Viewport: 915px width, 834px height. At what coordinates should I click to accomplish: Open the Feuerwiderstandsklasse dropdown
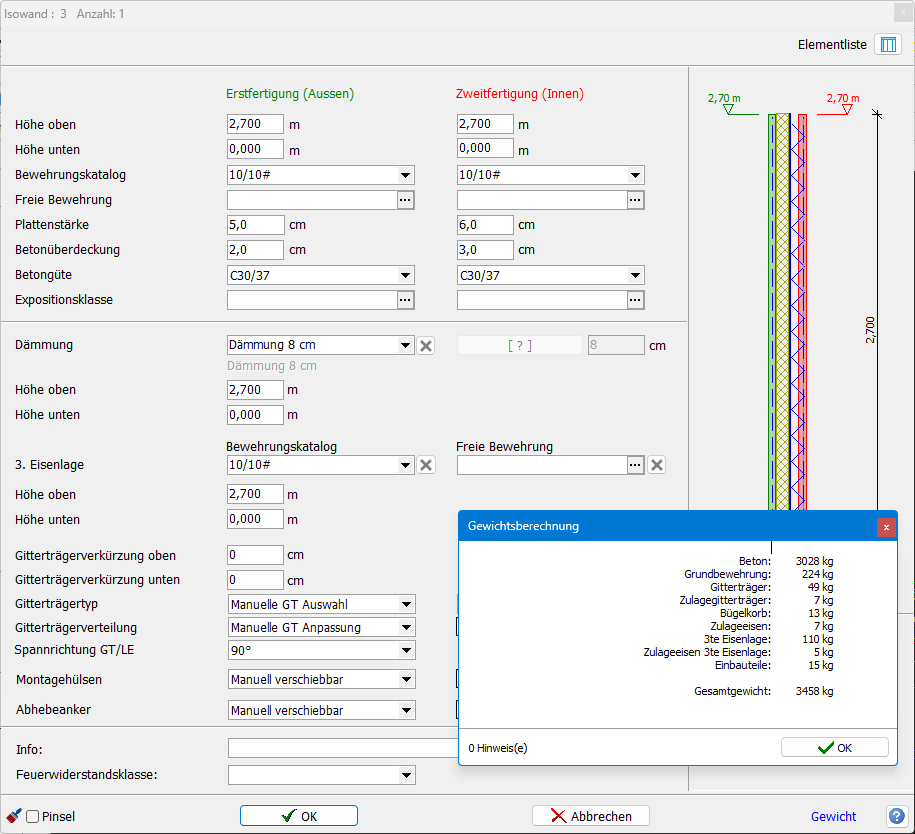click(406, 775)
